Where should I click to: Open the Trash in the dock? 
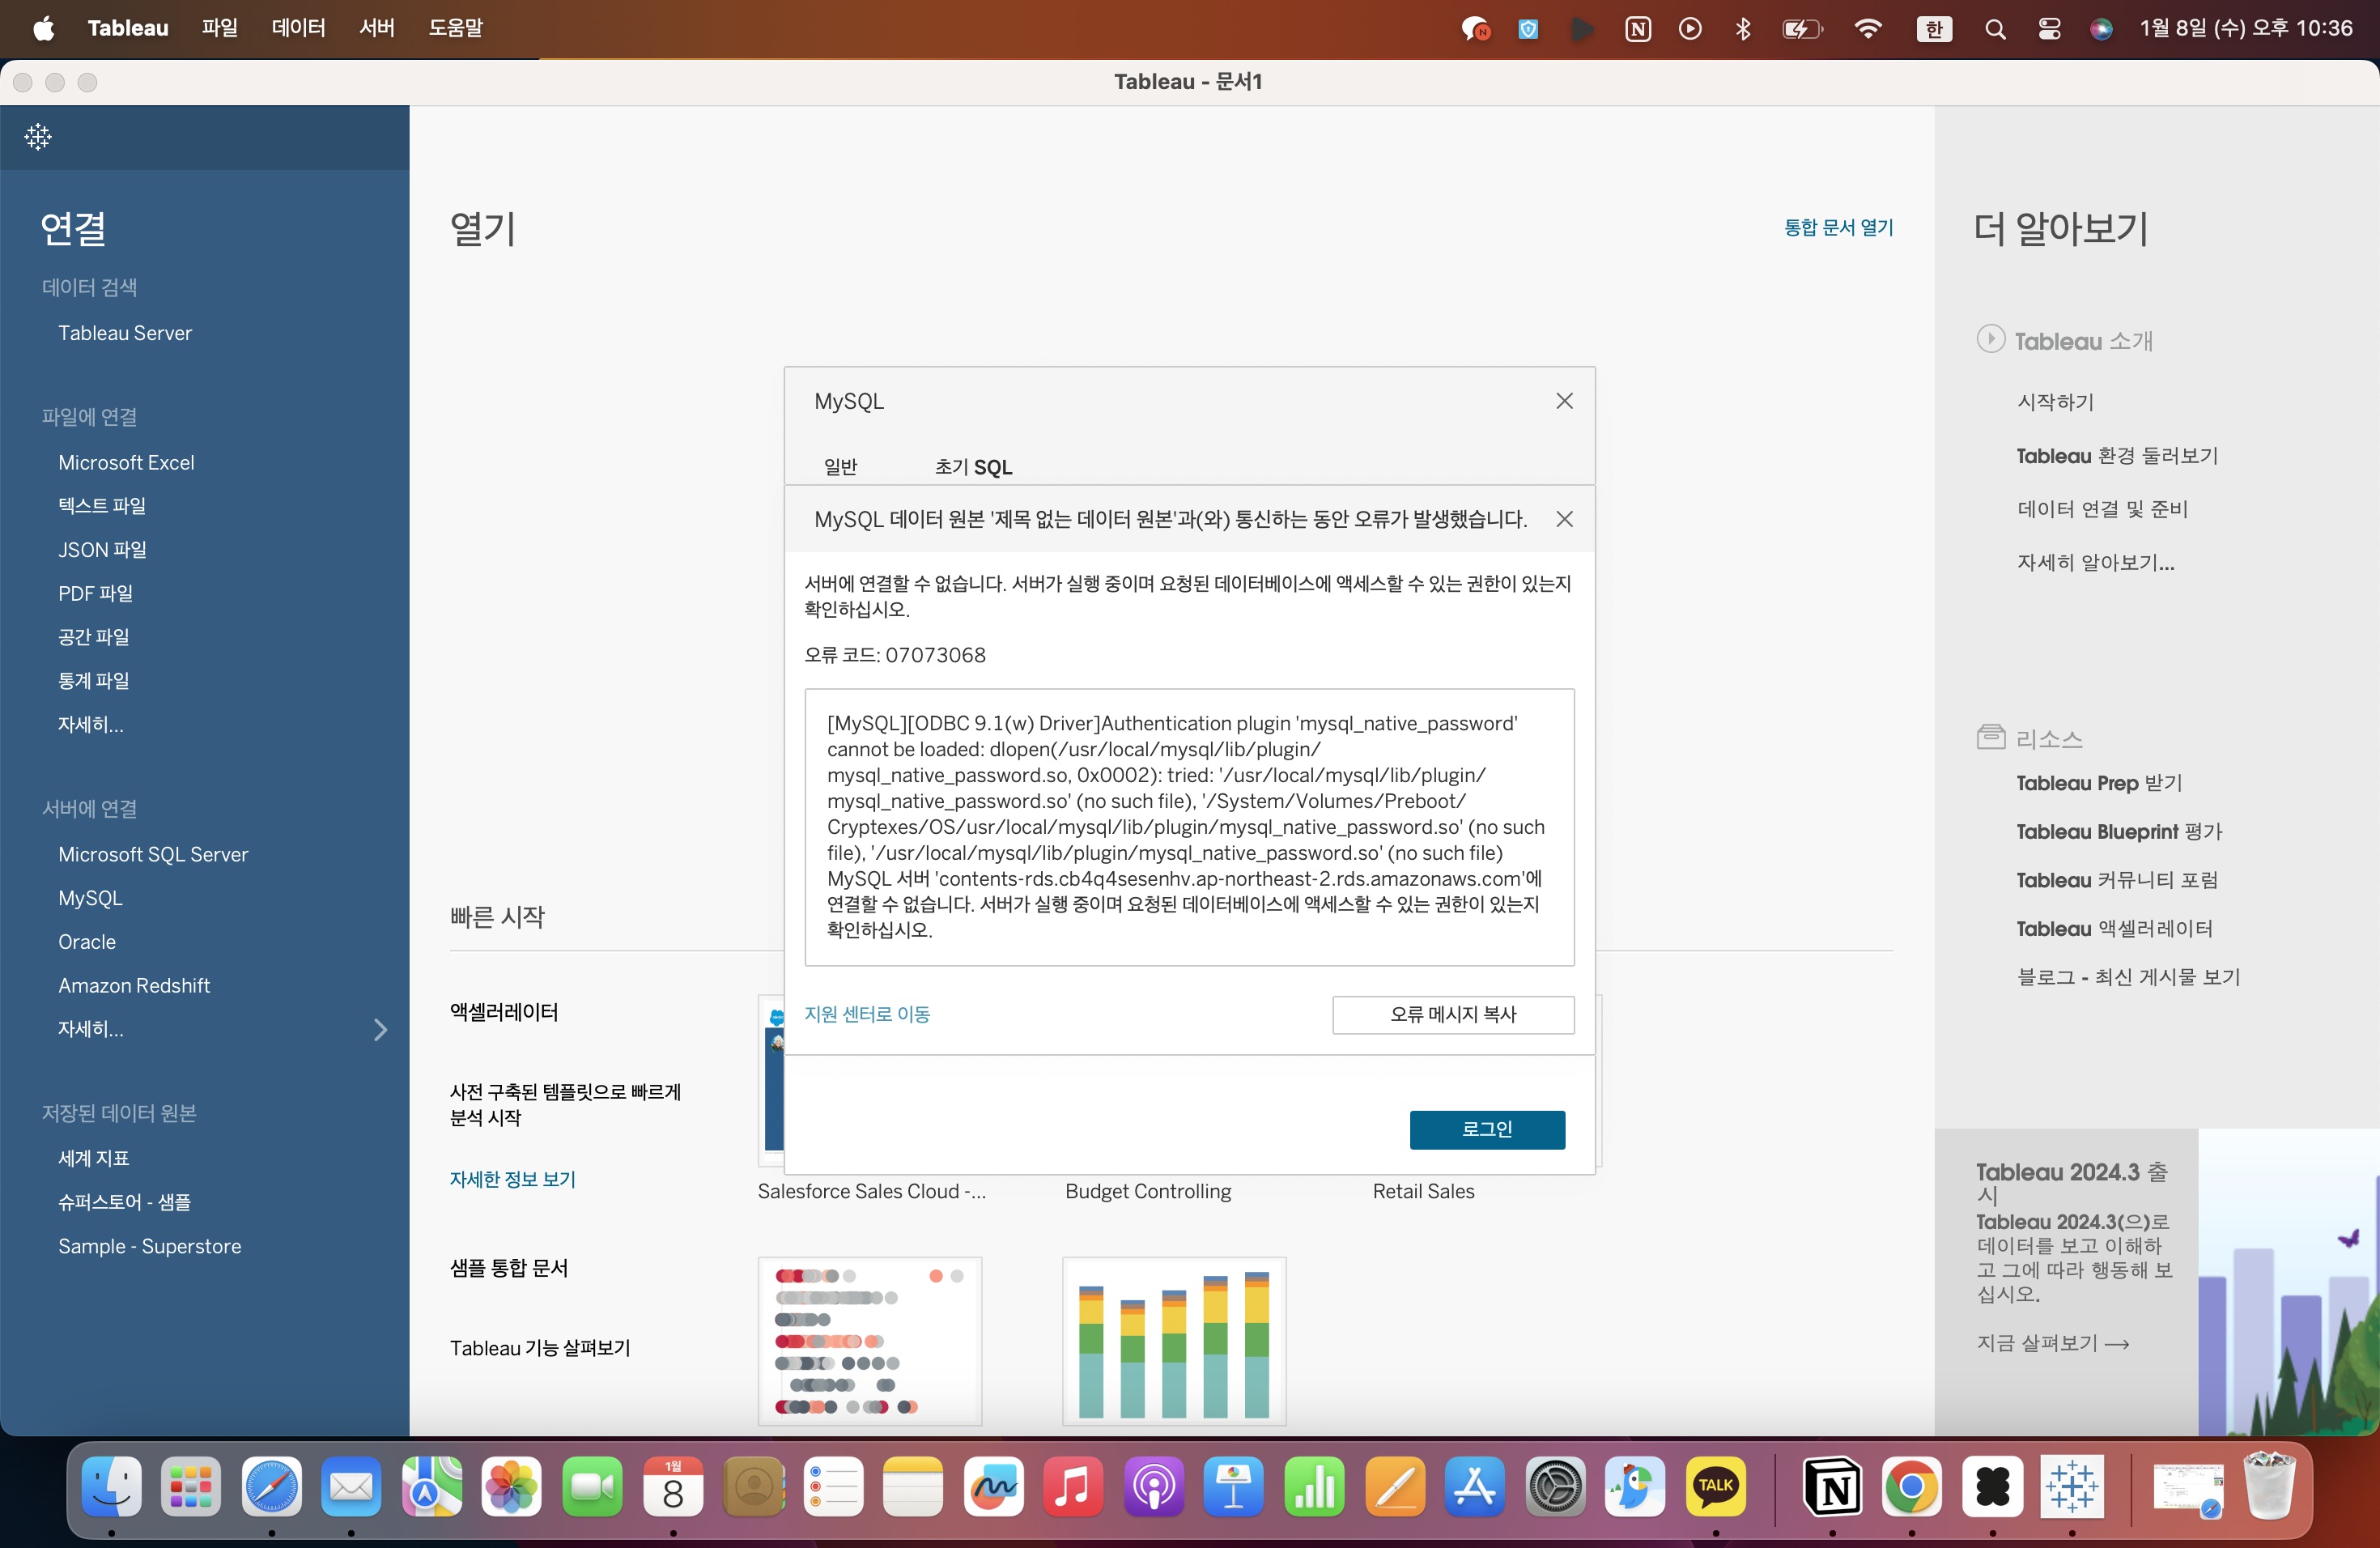(2269, 1486)
